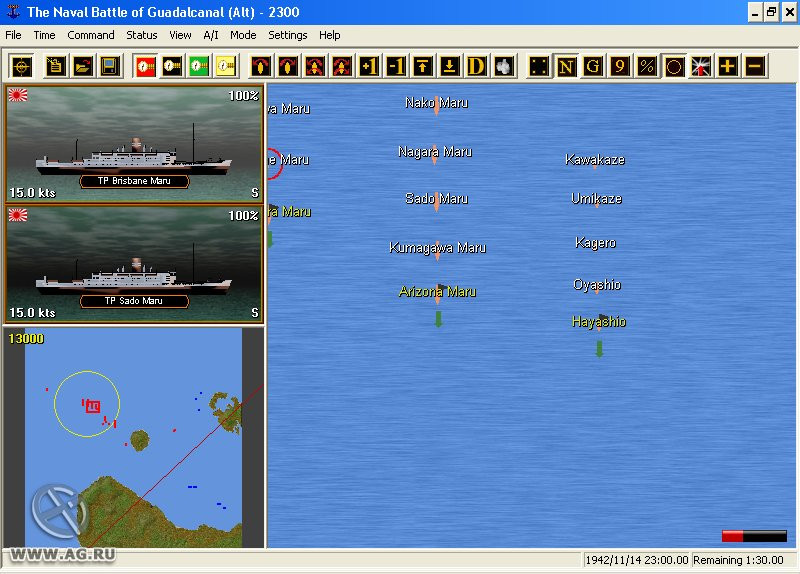Viewport: 800px width, 574px height.
Task: Click the plus zoom in icon
Action: click(728, 66)
